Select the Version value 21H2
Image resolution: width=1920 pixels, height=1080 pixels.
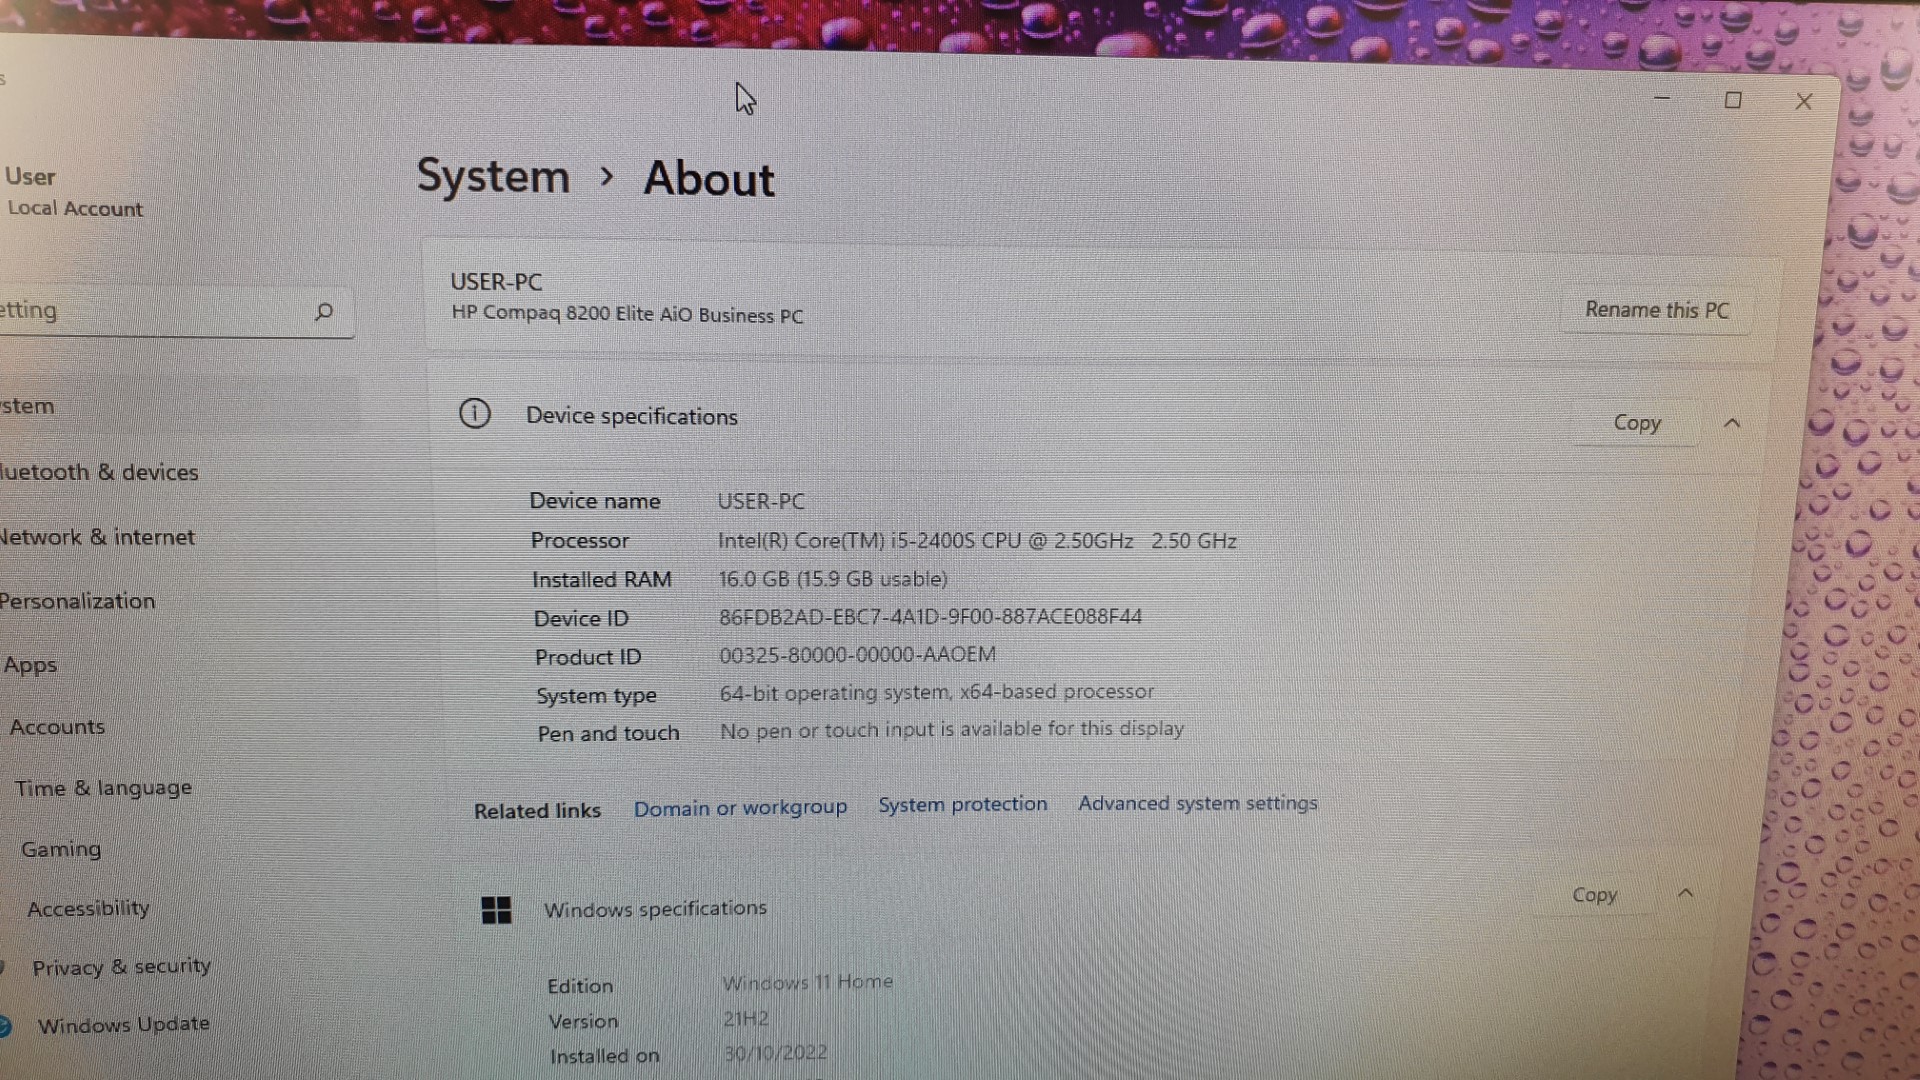tap(746, 1019)
